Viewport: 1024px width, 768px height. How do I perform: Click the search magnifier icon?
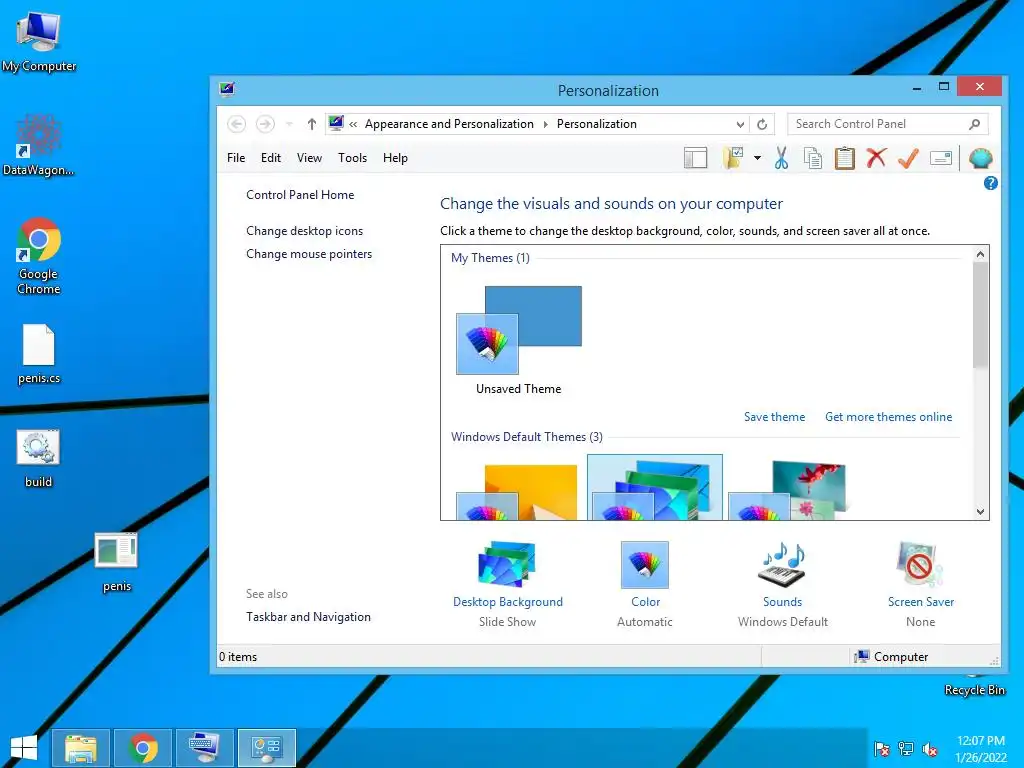(974, 124)
